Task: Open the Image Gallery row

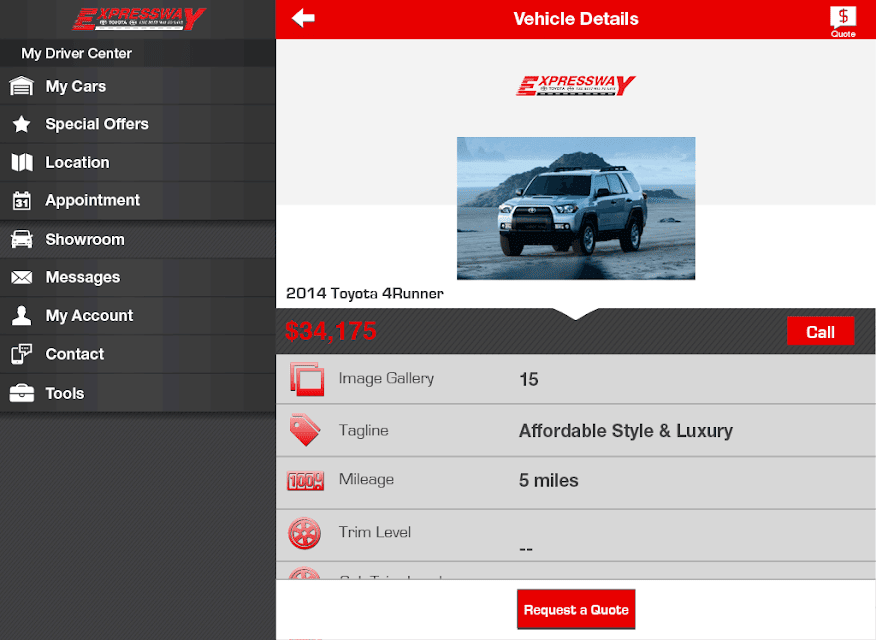Action: [x=575, y=379]
